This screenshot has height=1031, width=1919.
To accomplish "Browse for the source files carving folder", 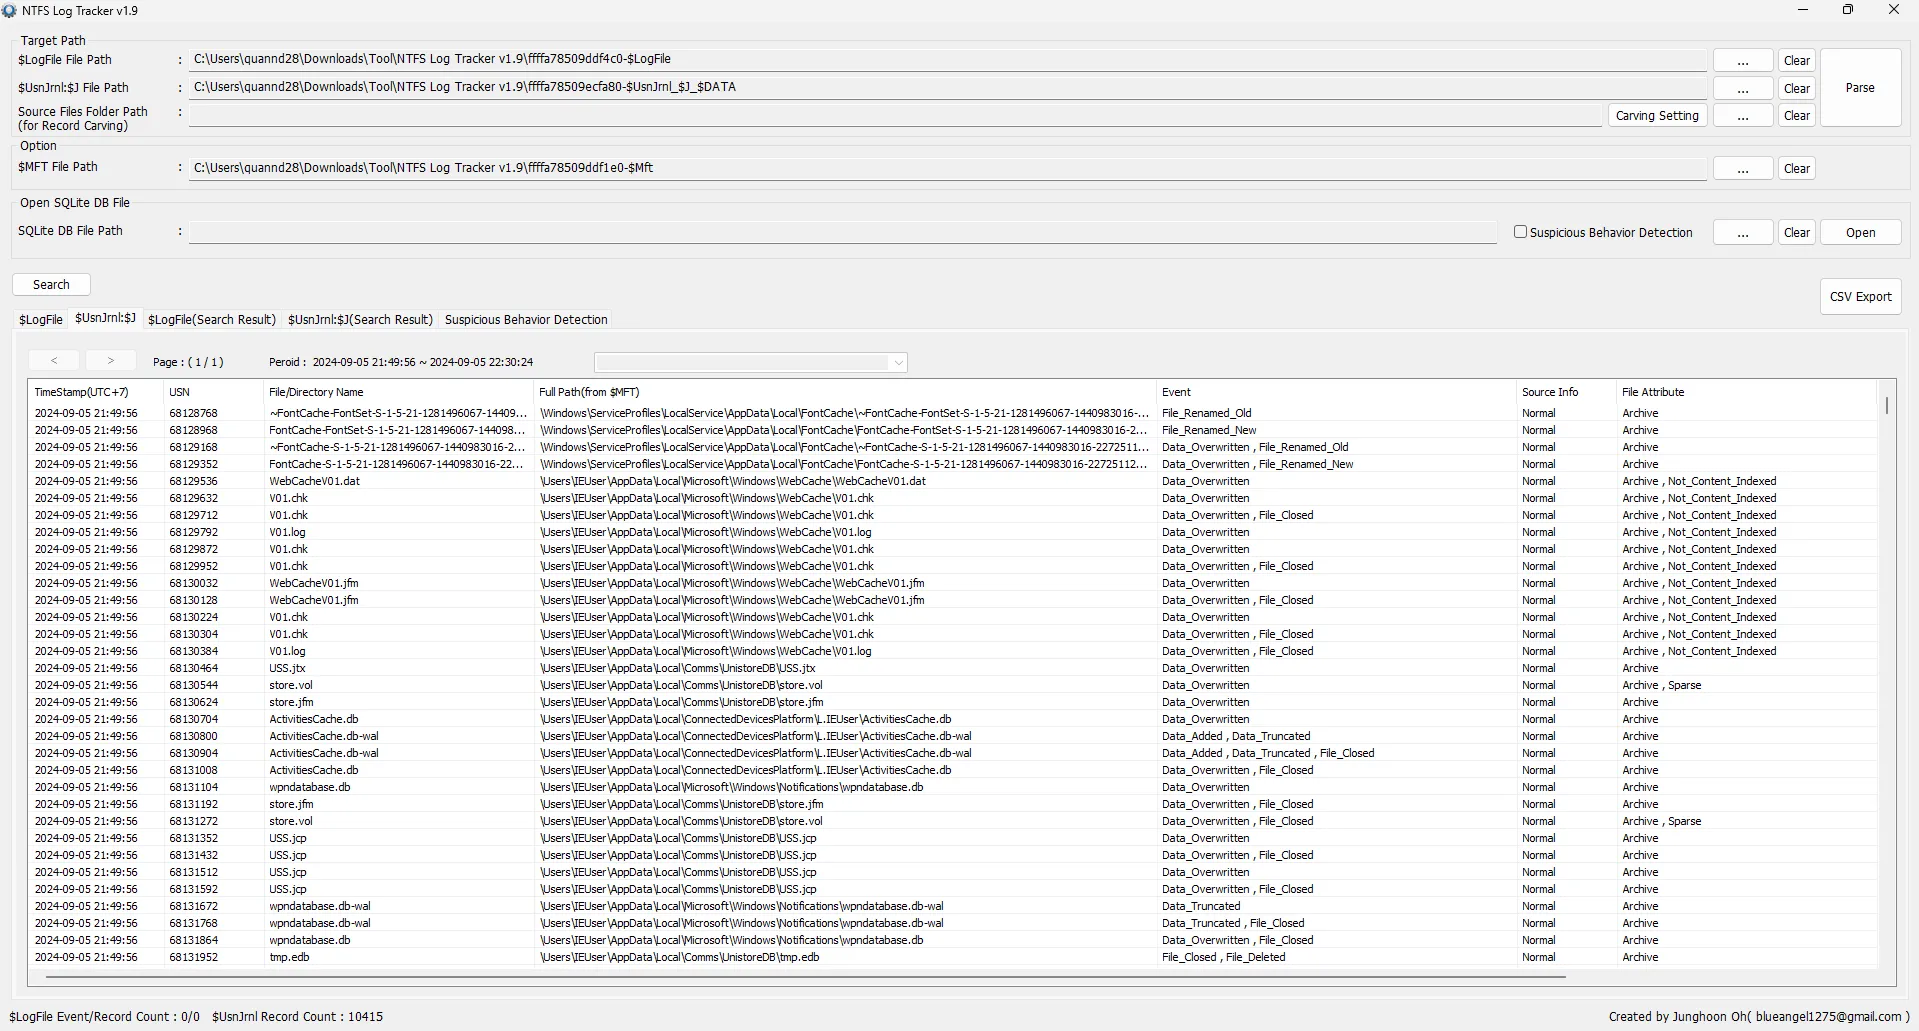I will (1742, 116).
